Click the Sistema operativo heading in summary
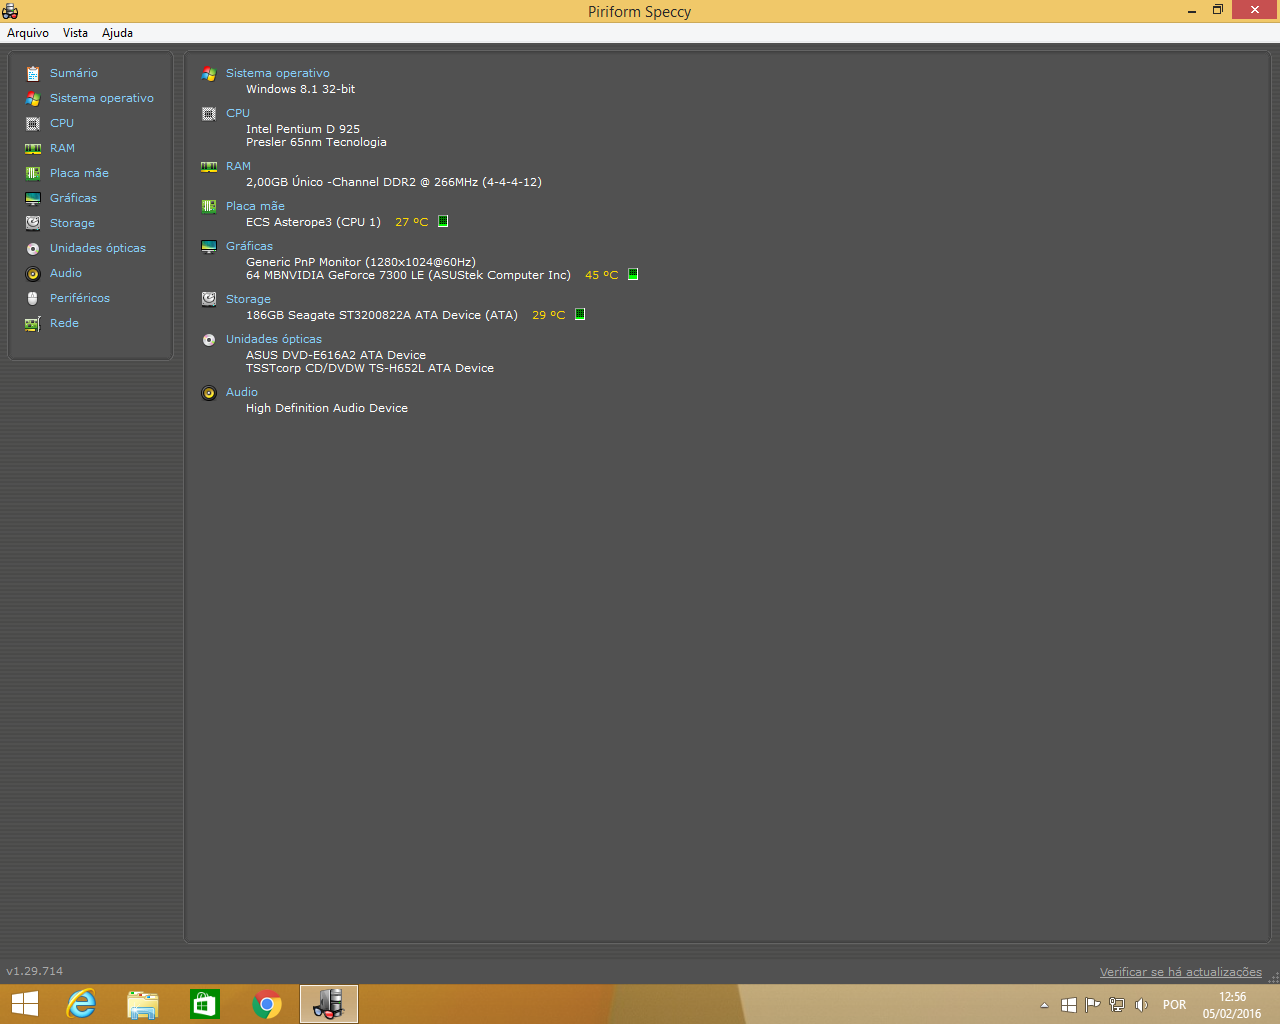 point(277,73)
